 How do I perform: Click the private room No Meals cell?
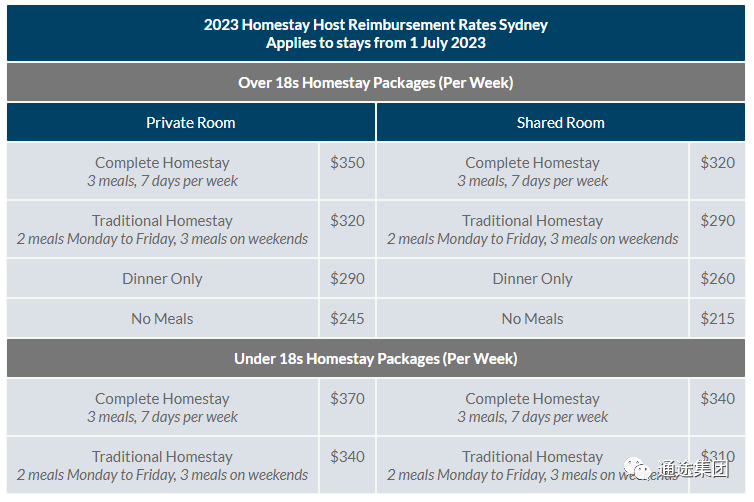pos(163,318)
